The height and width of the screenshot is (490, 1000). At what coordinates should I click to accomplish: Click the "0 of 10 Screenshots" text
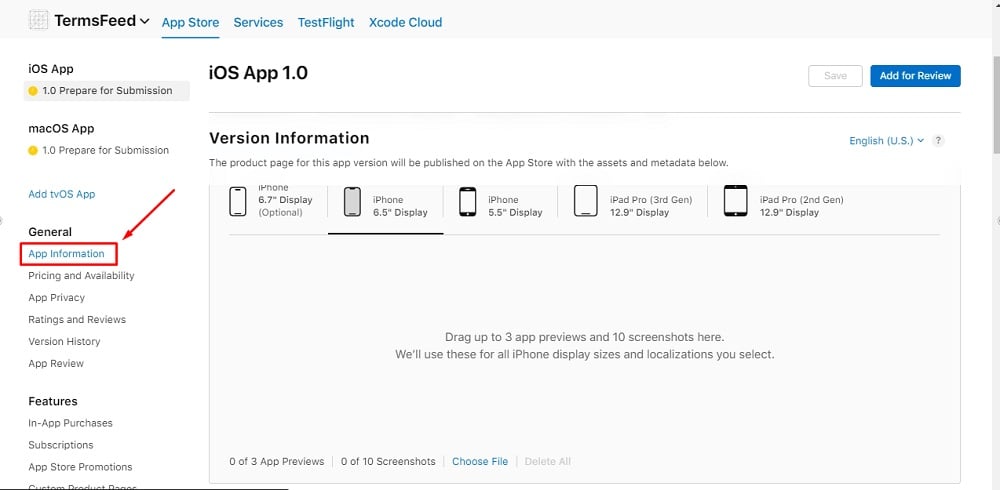click(388, 461)
